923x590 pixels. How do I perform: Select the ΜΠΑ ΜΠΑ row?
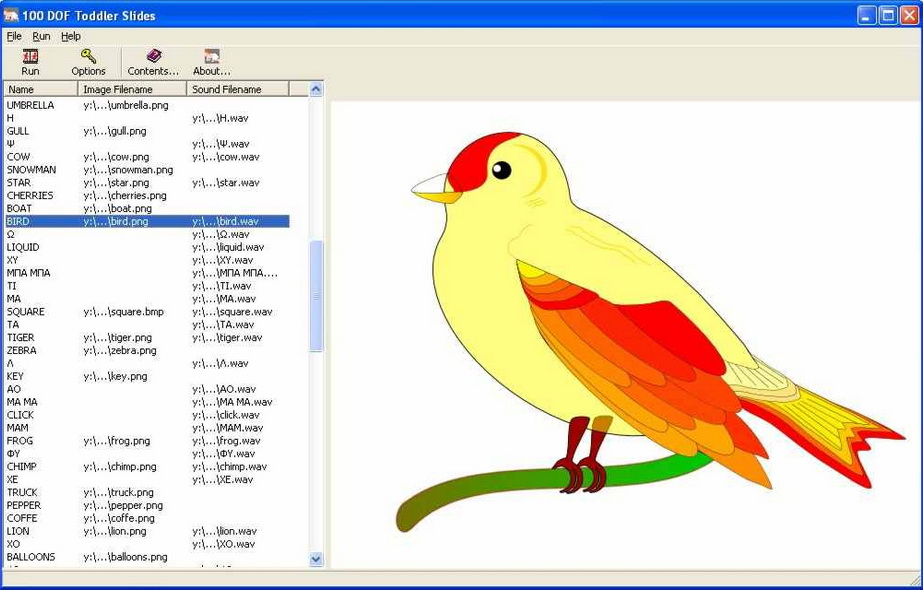147,273
